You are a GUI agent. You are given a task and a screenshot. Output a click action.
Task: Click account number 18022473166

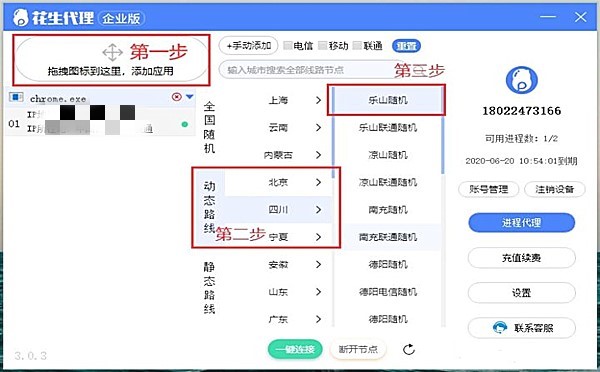coord(522,111)
